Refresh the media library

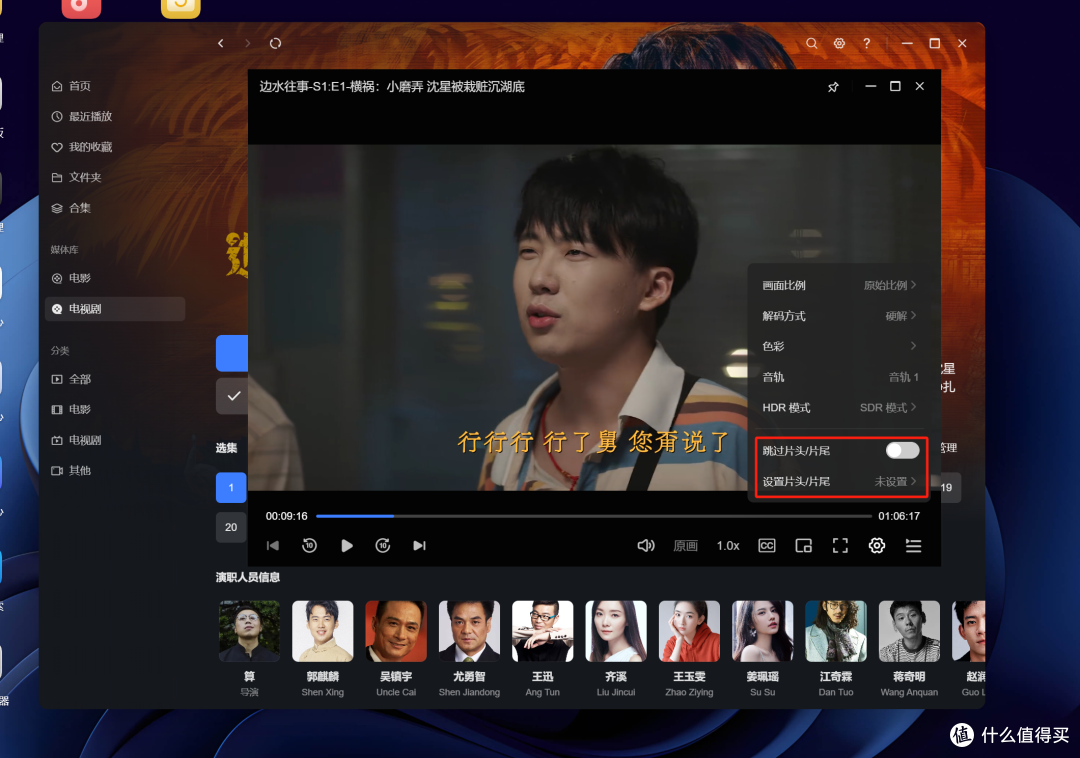(x=276, y=43)
